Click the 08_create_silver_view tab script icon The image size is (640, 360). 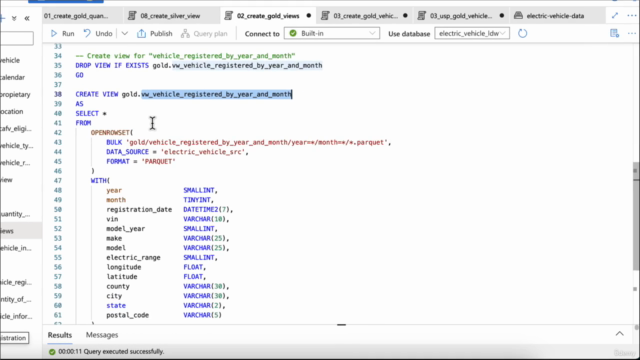coord(132,16)
